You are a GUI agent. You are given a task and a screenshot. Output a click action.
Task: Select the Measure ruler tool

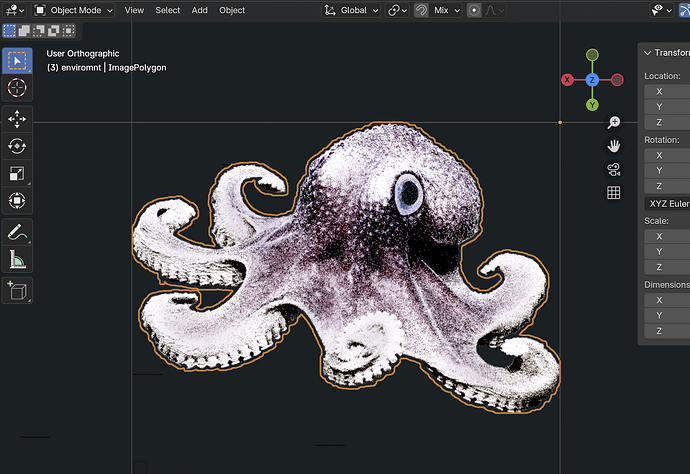coord(17,259)
